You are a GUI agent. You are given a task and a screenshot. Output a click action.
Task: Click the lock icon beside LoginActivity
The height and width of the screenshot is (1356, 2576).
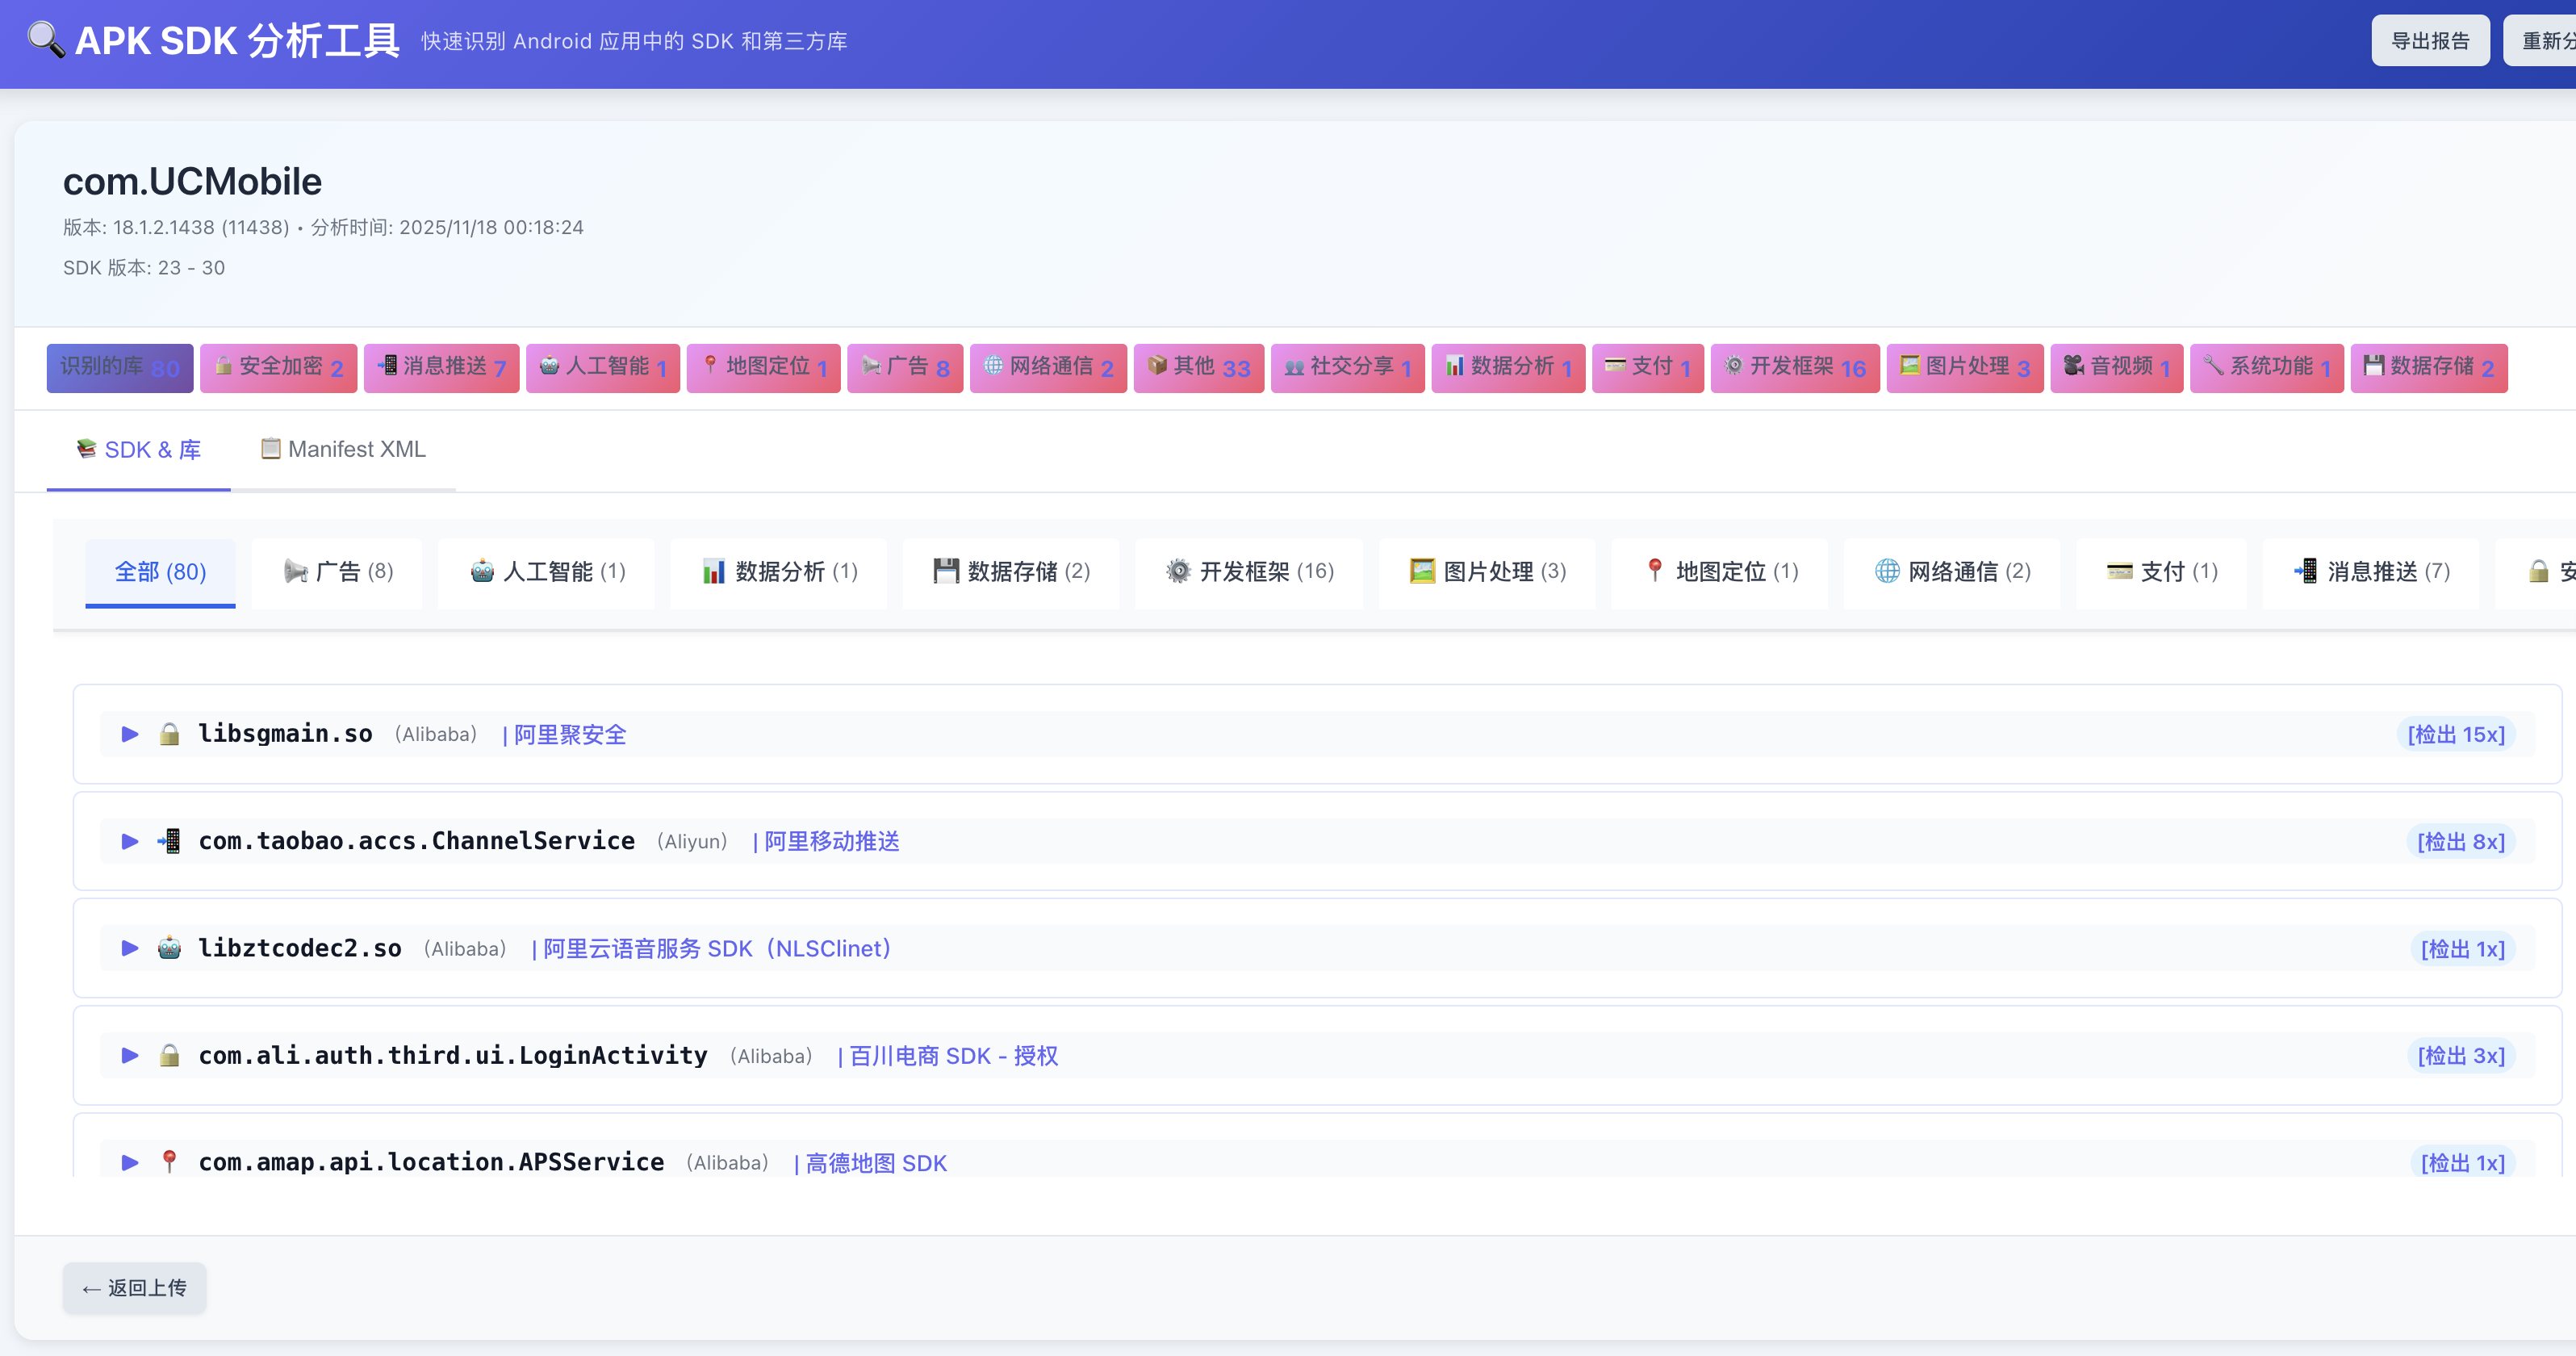tap(170, 1055)
